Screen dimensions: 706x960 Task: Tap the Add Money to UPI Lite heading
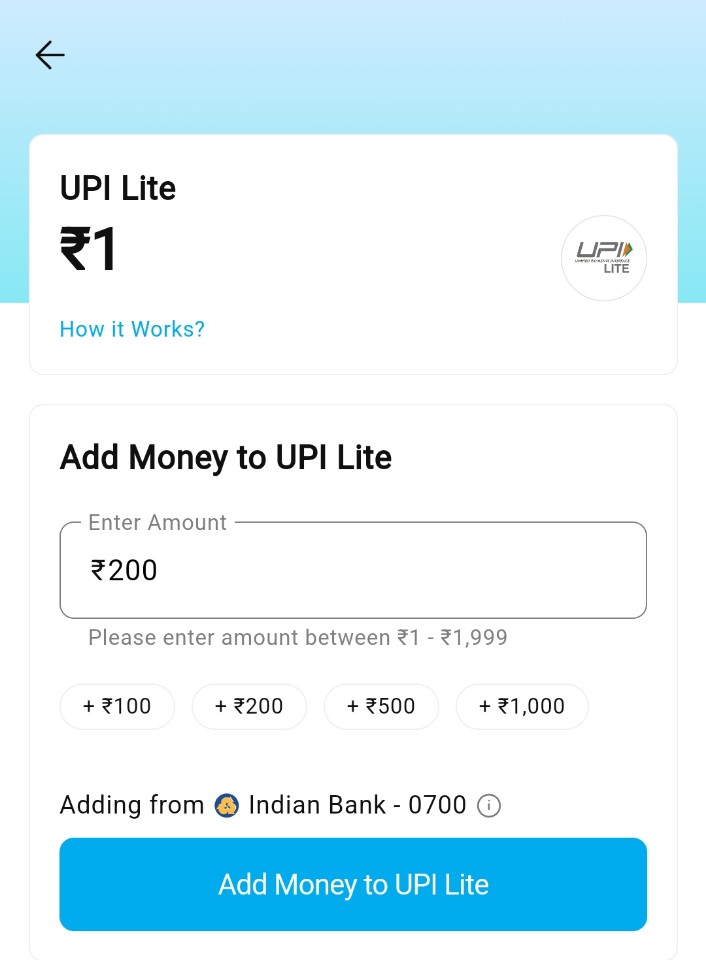[226, 457]
